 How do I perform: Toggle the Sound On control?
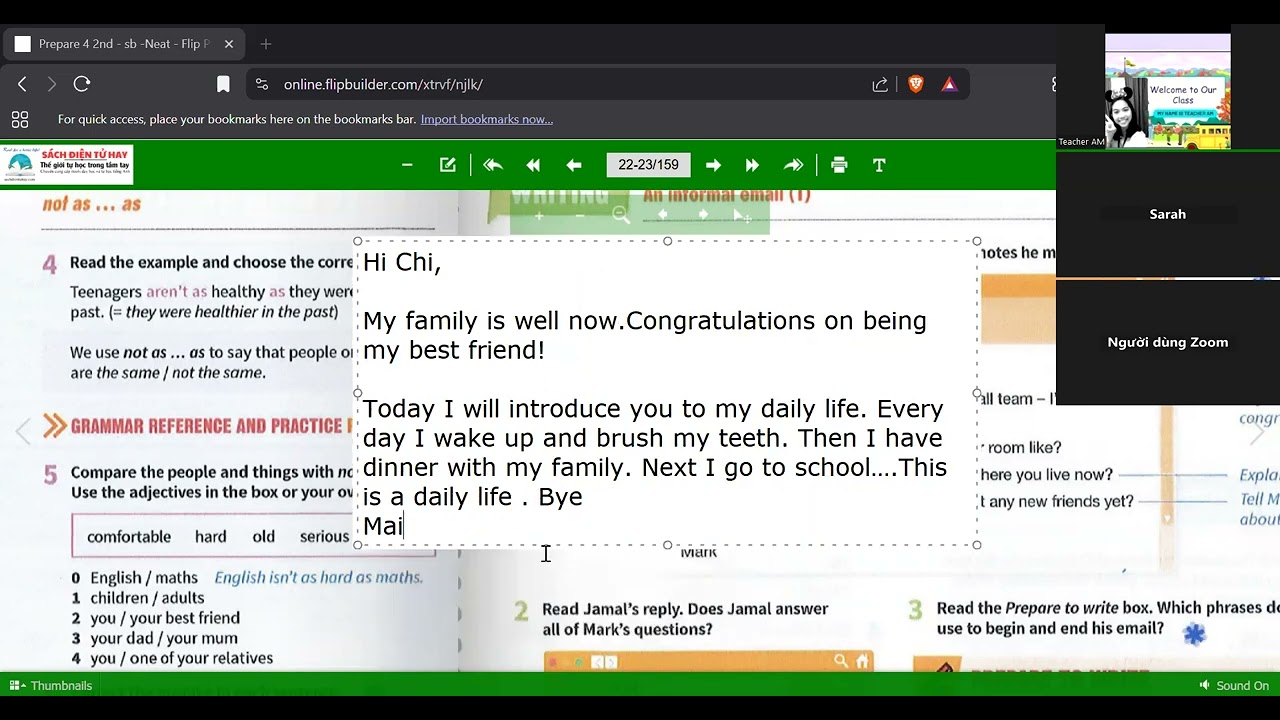point(1234,685)
